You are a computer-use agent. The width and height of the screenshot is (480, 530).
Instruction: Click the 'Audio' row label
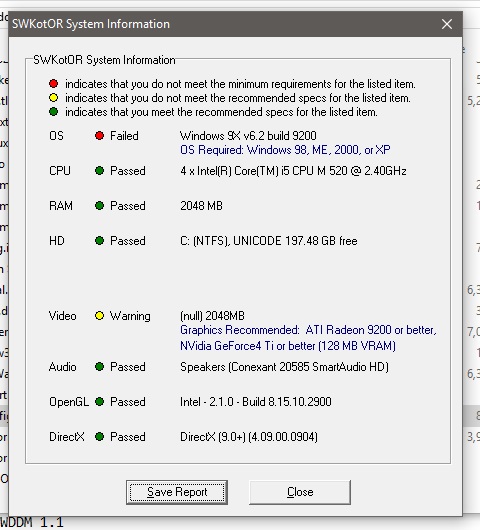coord(63,367)
